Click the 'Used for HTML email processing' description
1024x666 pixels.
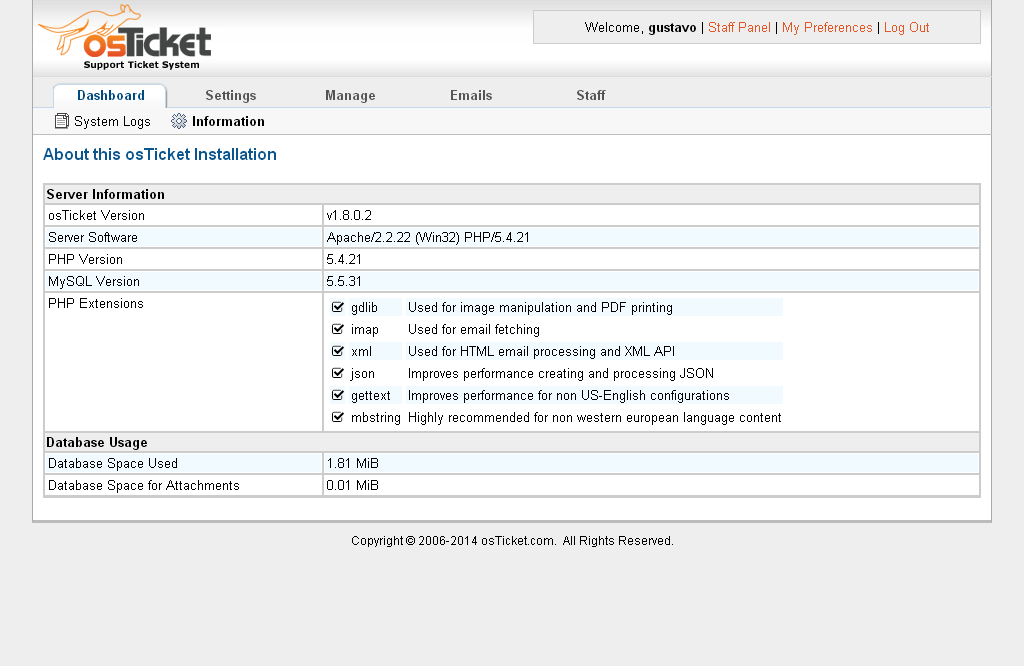click(541, 351)
